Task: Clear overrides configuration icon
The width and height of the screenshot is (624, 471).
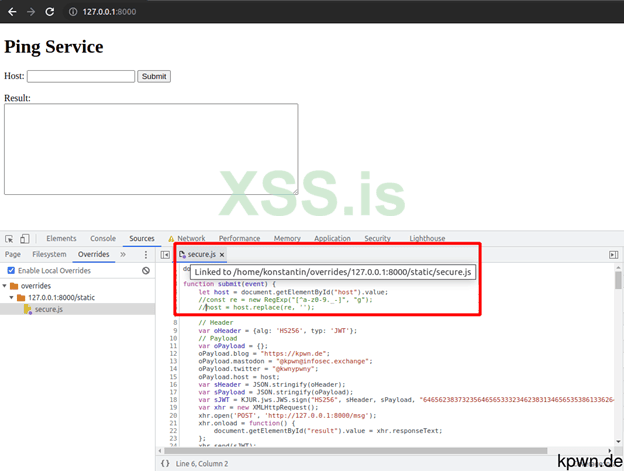Action: pos(146,271)
